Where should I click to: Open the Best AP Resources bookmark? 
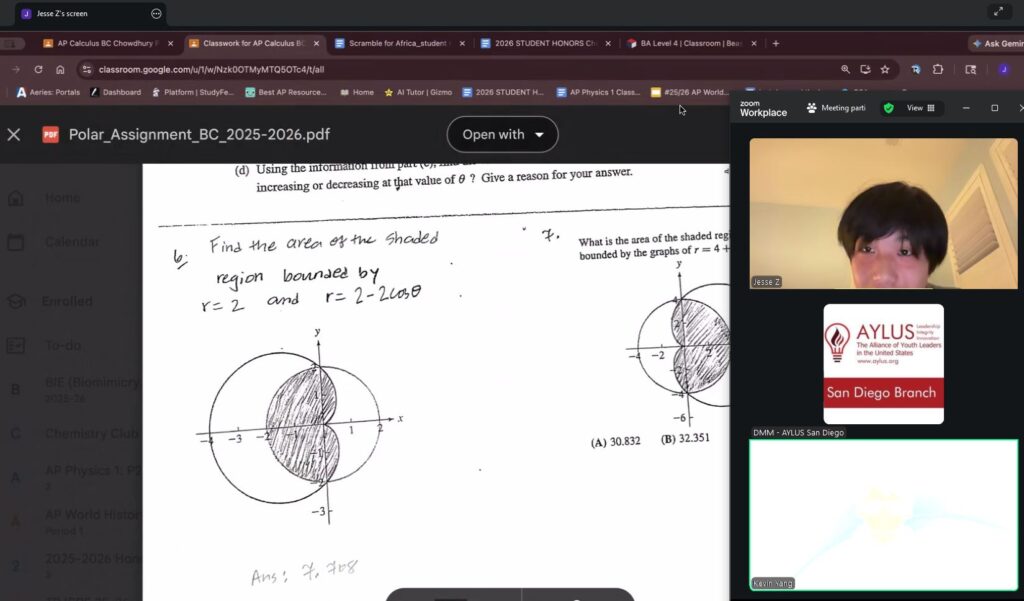(x=286, y=92)
